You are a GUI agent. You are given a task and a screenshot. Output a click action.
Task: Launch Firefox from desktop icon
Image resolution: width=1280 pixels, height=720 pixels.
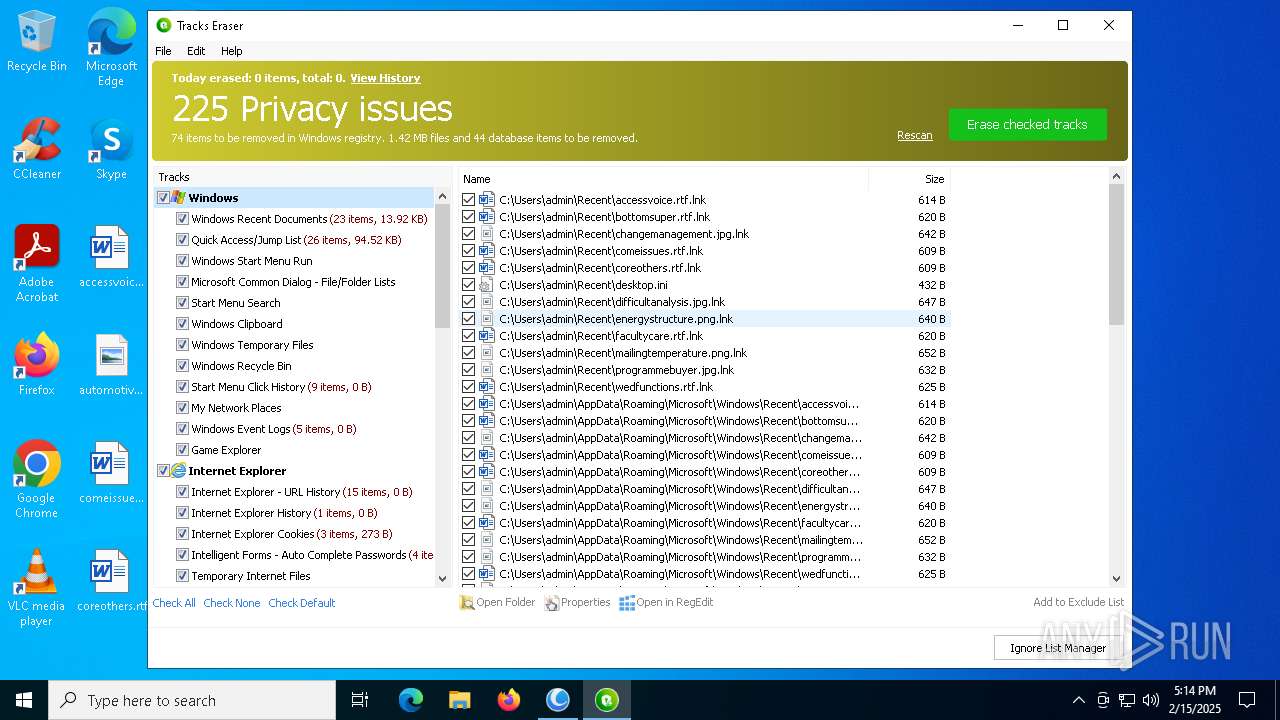(x=37, y=365)
